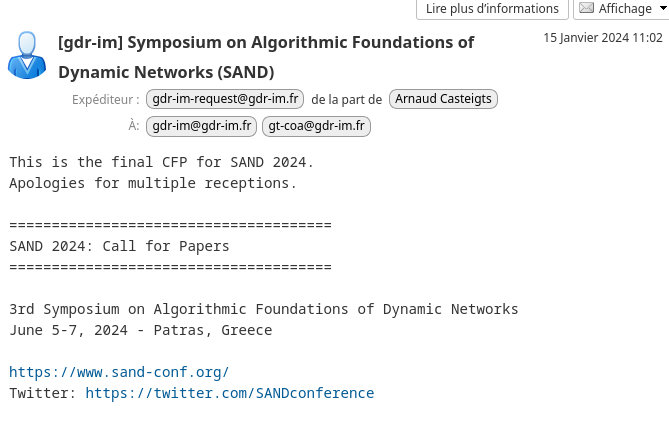Click 'This is the final CFP' line
The width and height of the screenshot is (669, 444).
(x=162, y=163)
